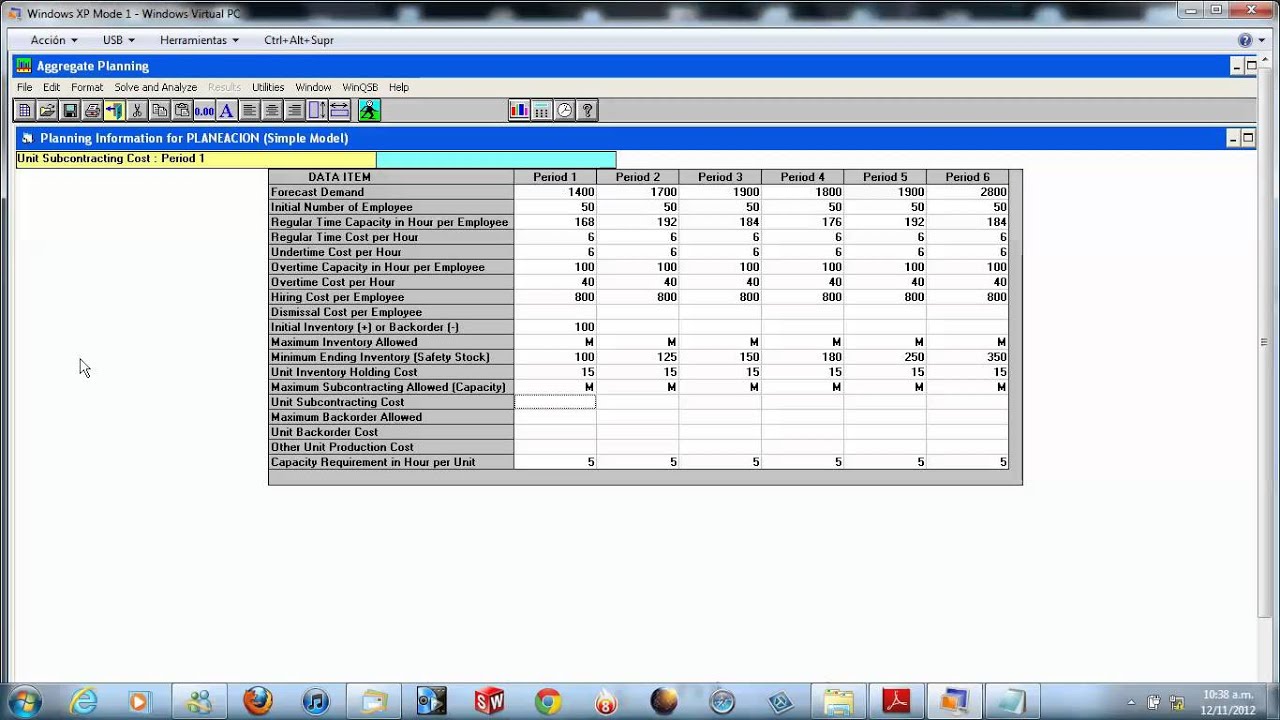
Task: Align cell text left
Action: coord(249,110)
